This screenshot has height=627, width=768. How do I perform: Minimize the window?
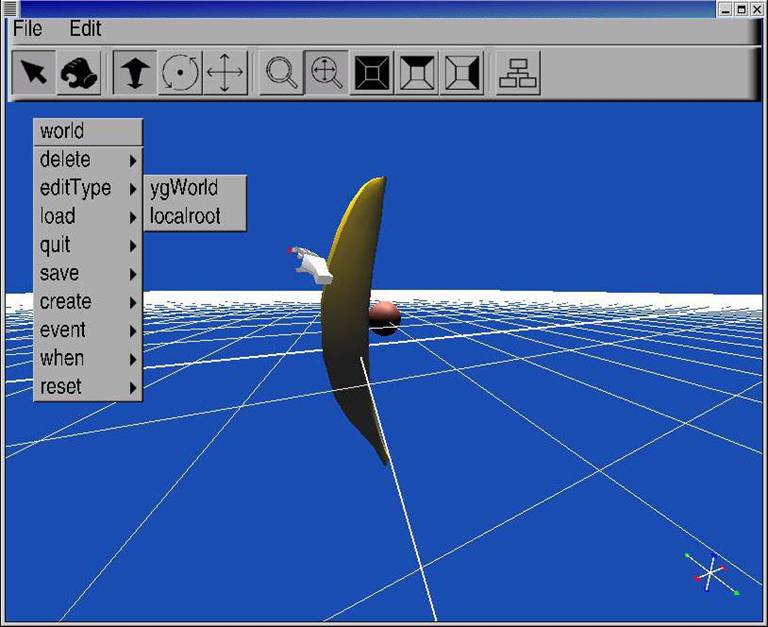coord(726,9)
